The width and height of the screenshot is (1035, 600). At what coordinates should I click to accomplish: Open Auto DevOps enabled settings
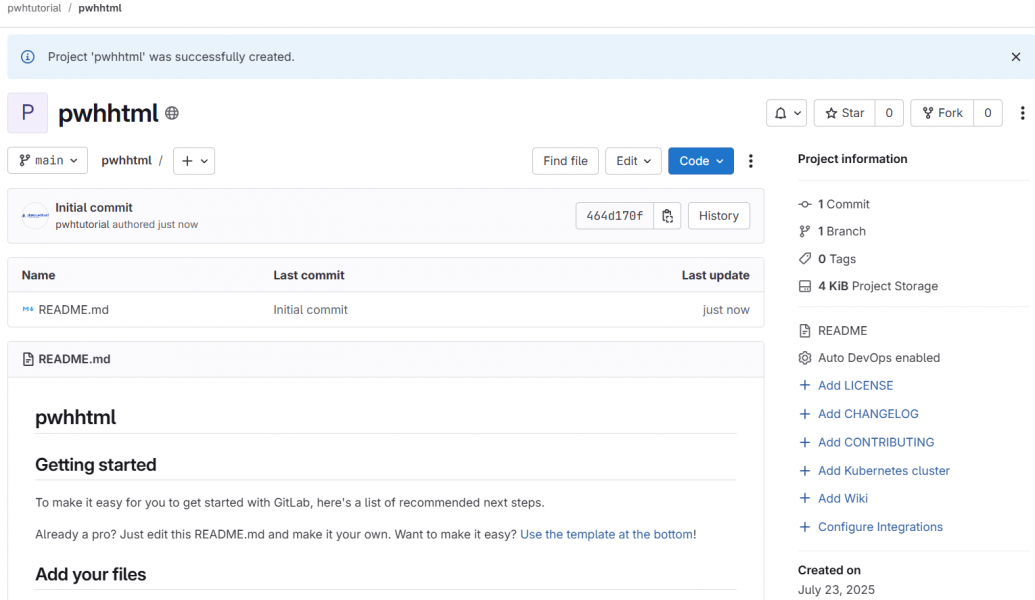[879, 358]
